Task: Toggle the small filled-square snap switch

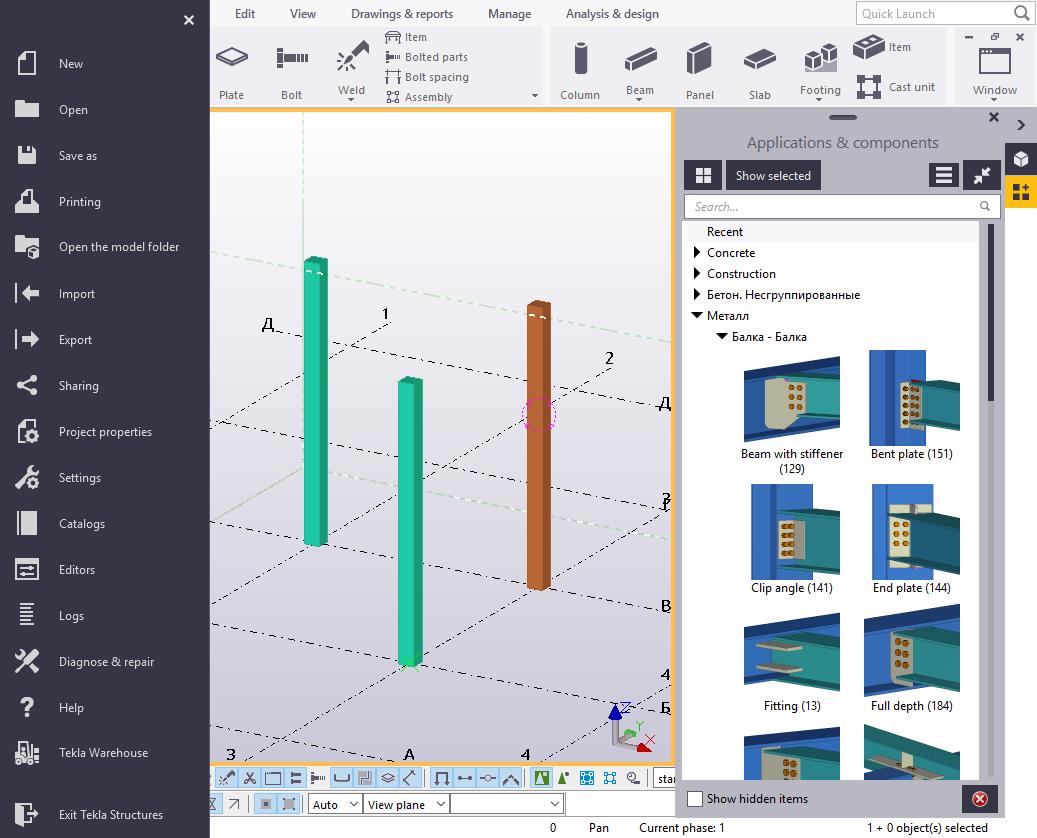Action: tap(266, 804)
